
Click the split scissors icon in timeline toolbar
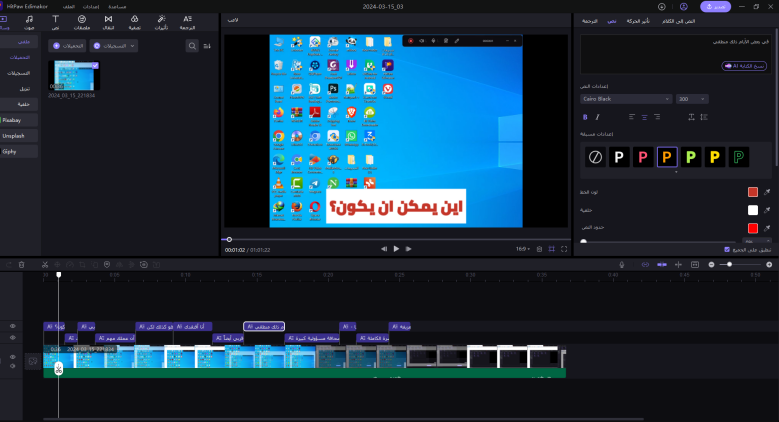tap(44, 264)
